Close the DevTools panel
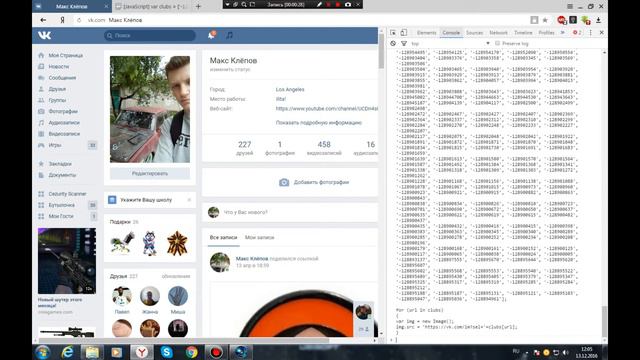640x360 pixels. coord(601,33)
